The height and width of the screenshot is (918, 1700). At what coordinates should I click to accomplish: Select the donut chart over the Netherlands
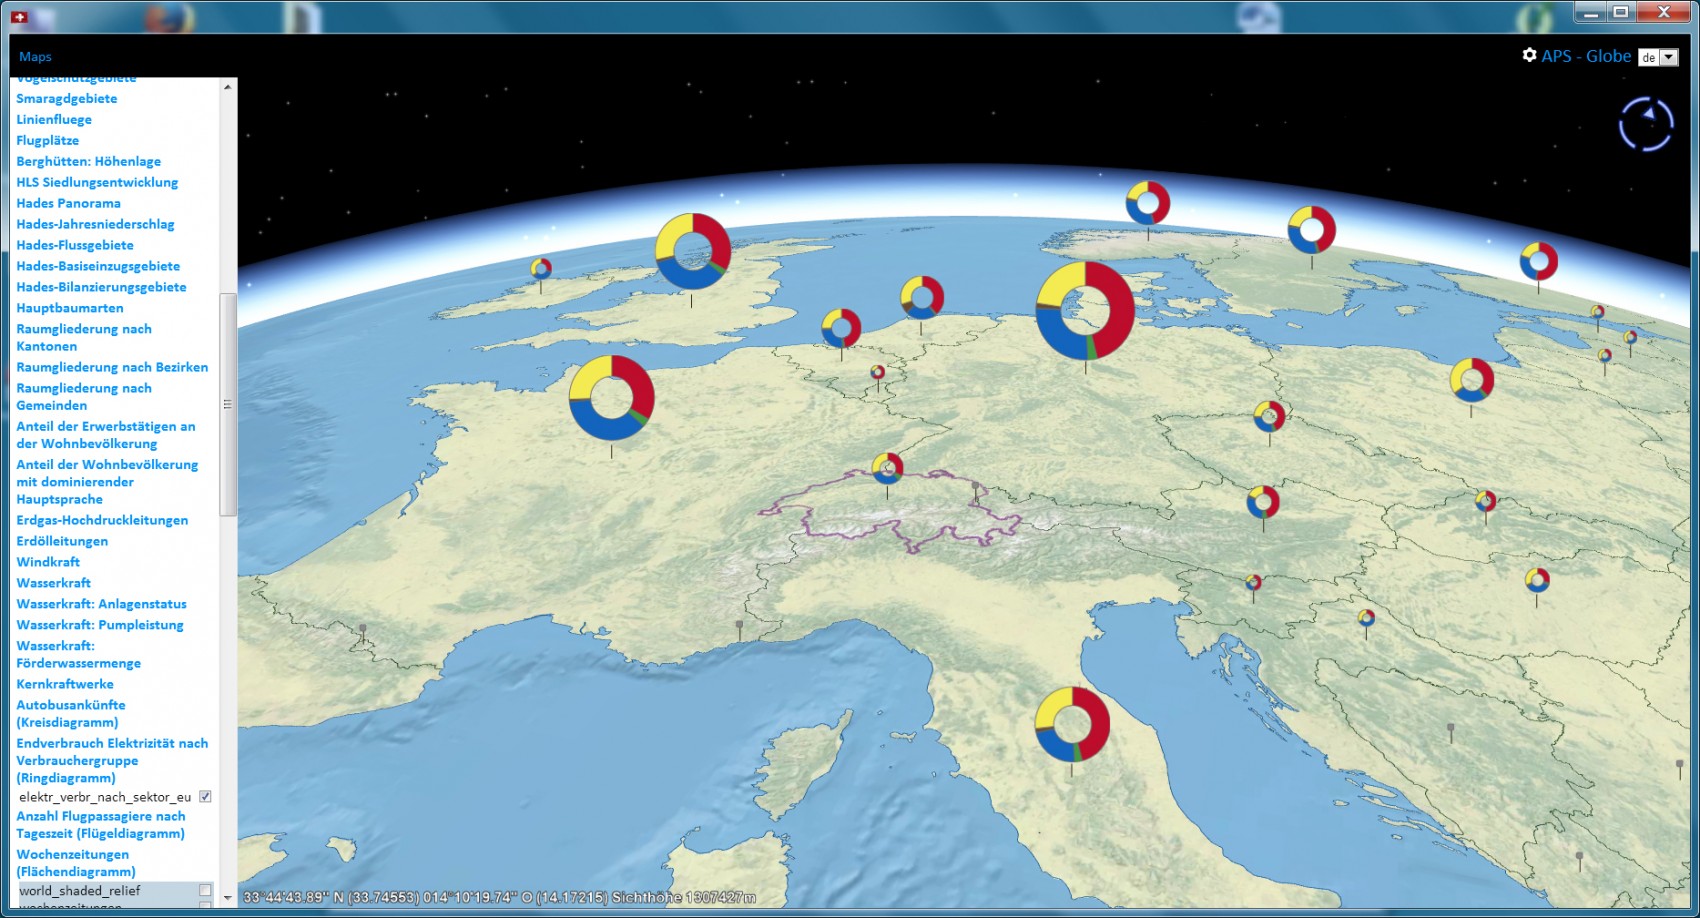[x=841, y=328]
